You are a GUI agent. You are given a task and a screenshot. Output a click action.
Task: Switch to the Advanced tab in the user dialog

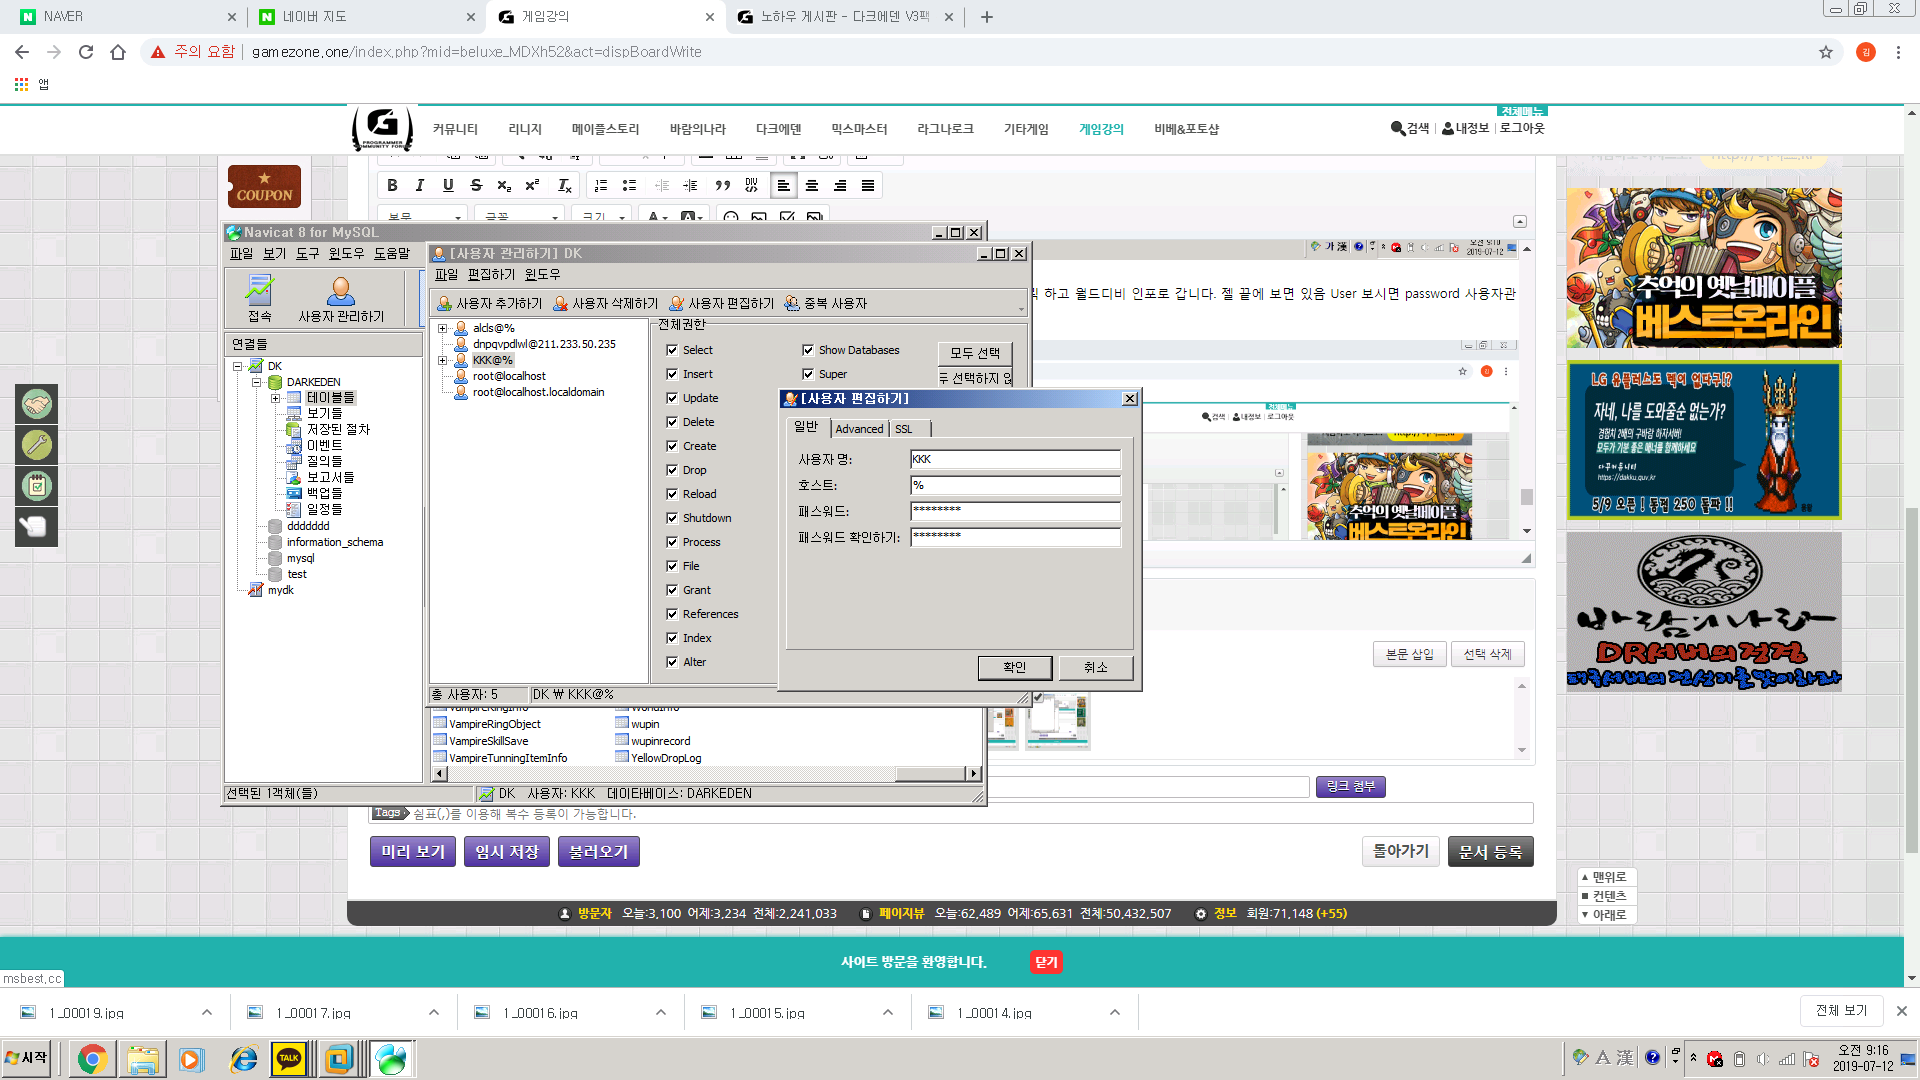tap(859, 429)
